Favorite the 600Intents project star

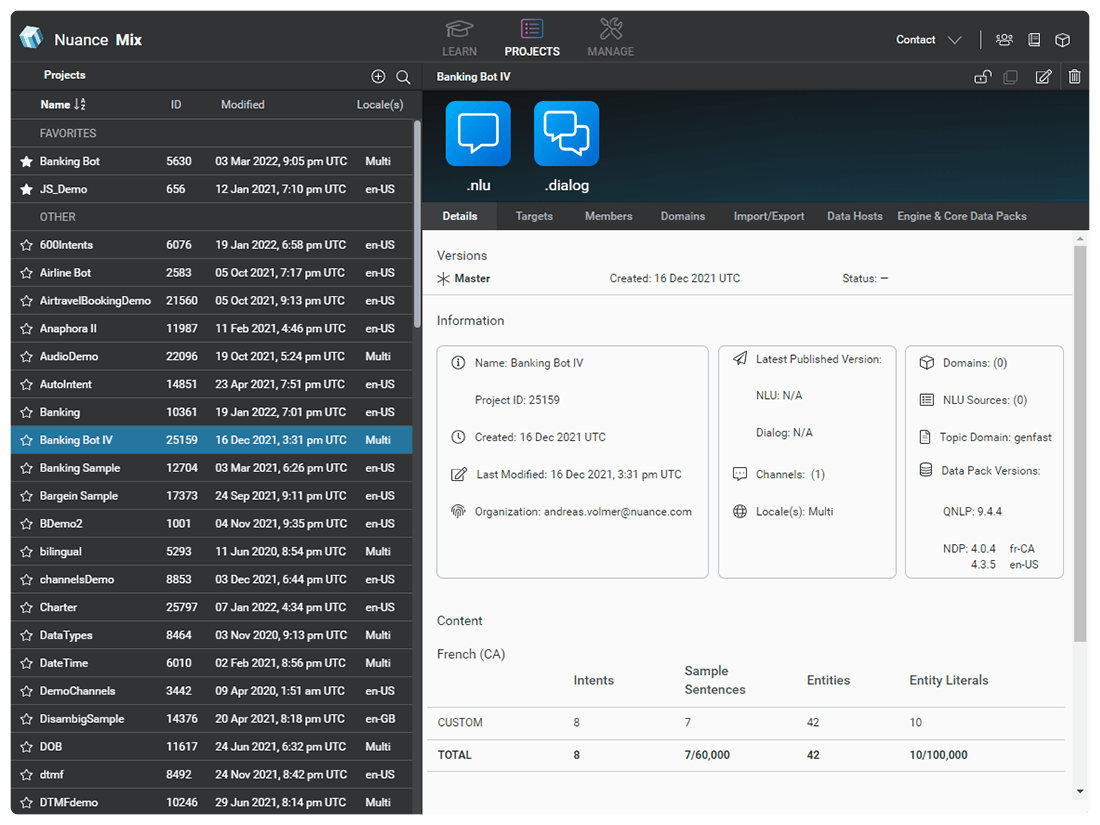click(27, 245)
